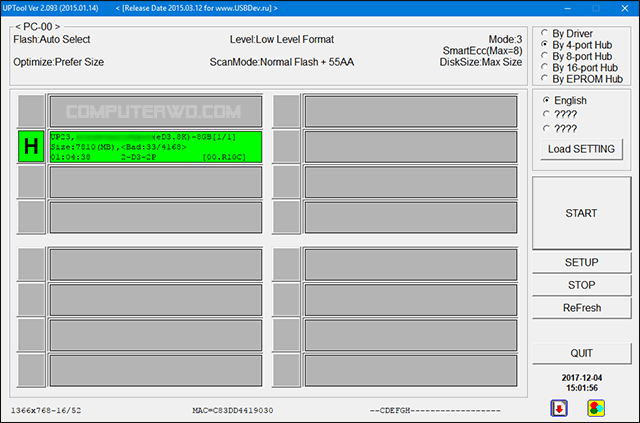Click the red download arrow icon
This screenshot has width=640, height=423.
(559, 408)
